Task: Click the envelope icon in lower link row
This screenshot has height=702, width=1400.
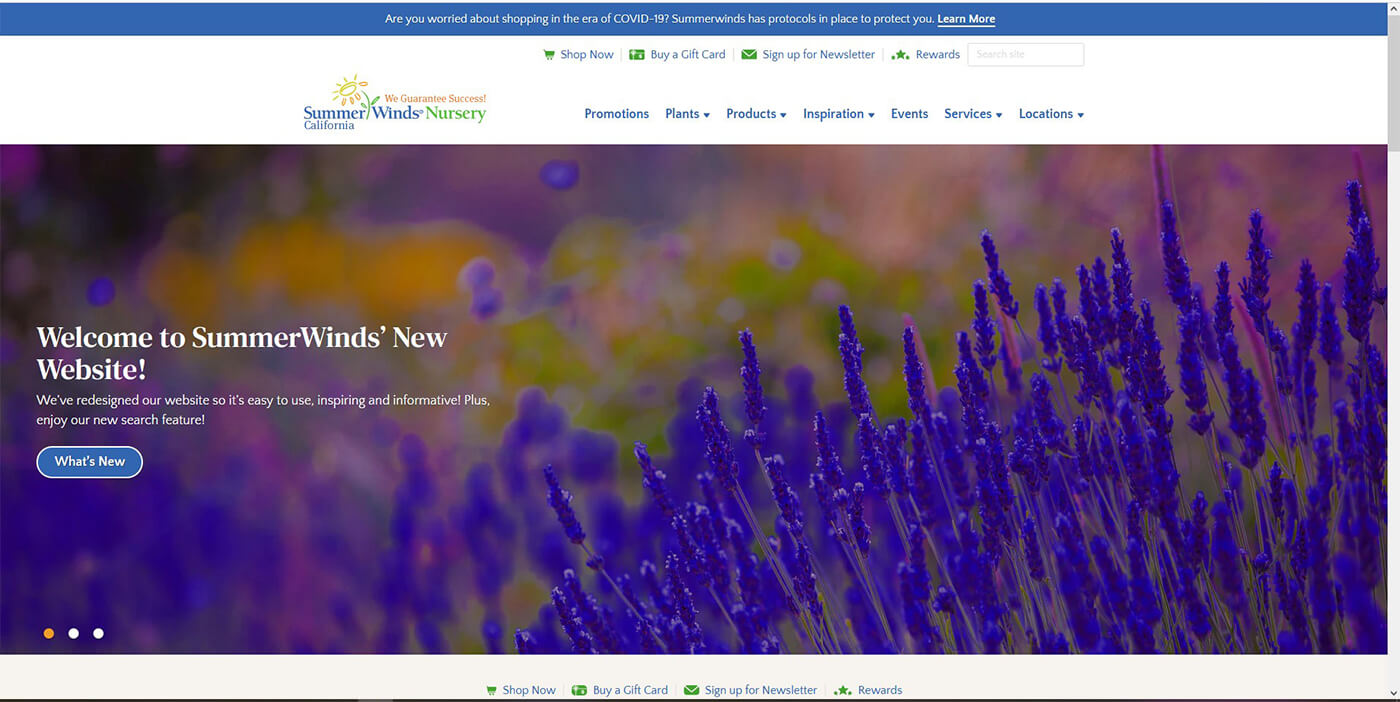Action: coord(691,690)
